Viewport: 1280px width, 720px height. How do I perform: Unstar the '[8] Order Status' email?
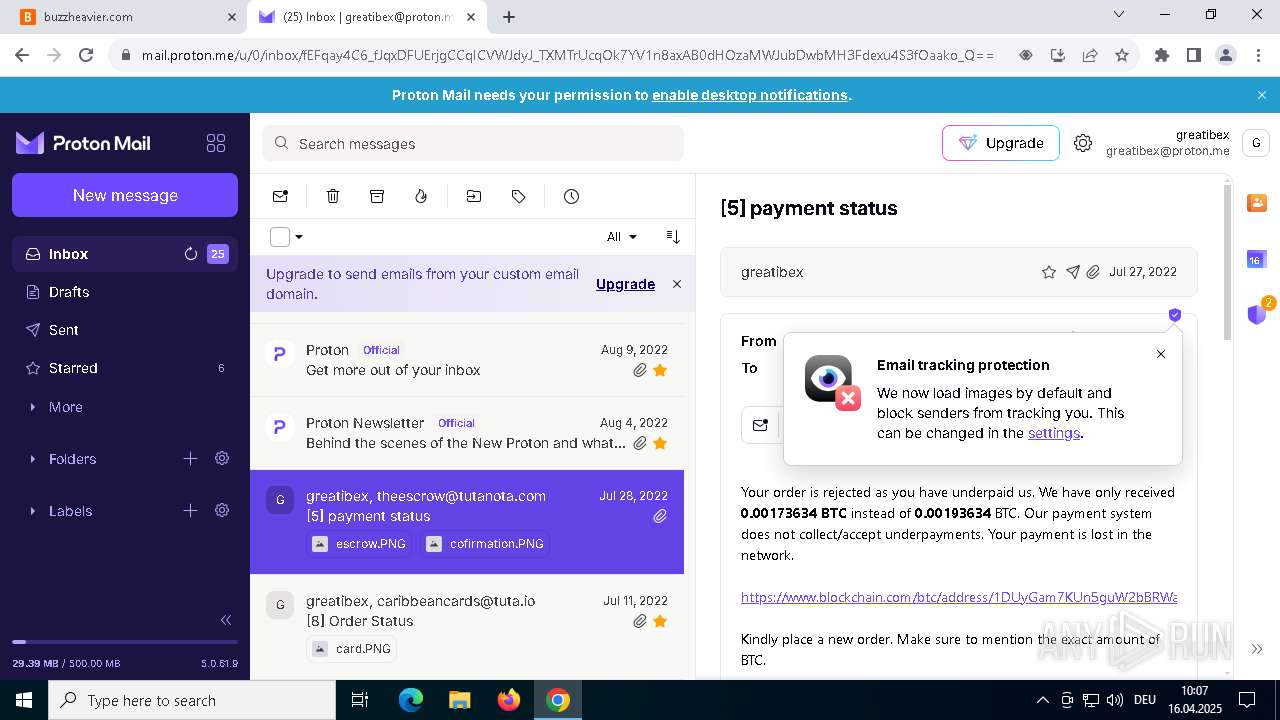point(660,621)
